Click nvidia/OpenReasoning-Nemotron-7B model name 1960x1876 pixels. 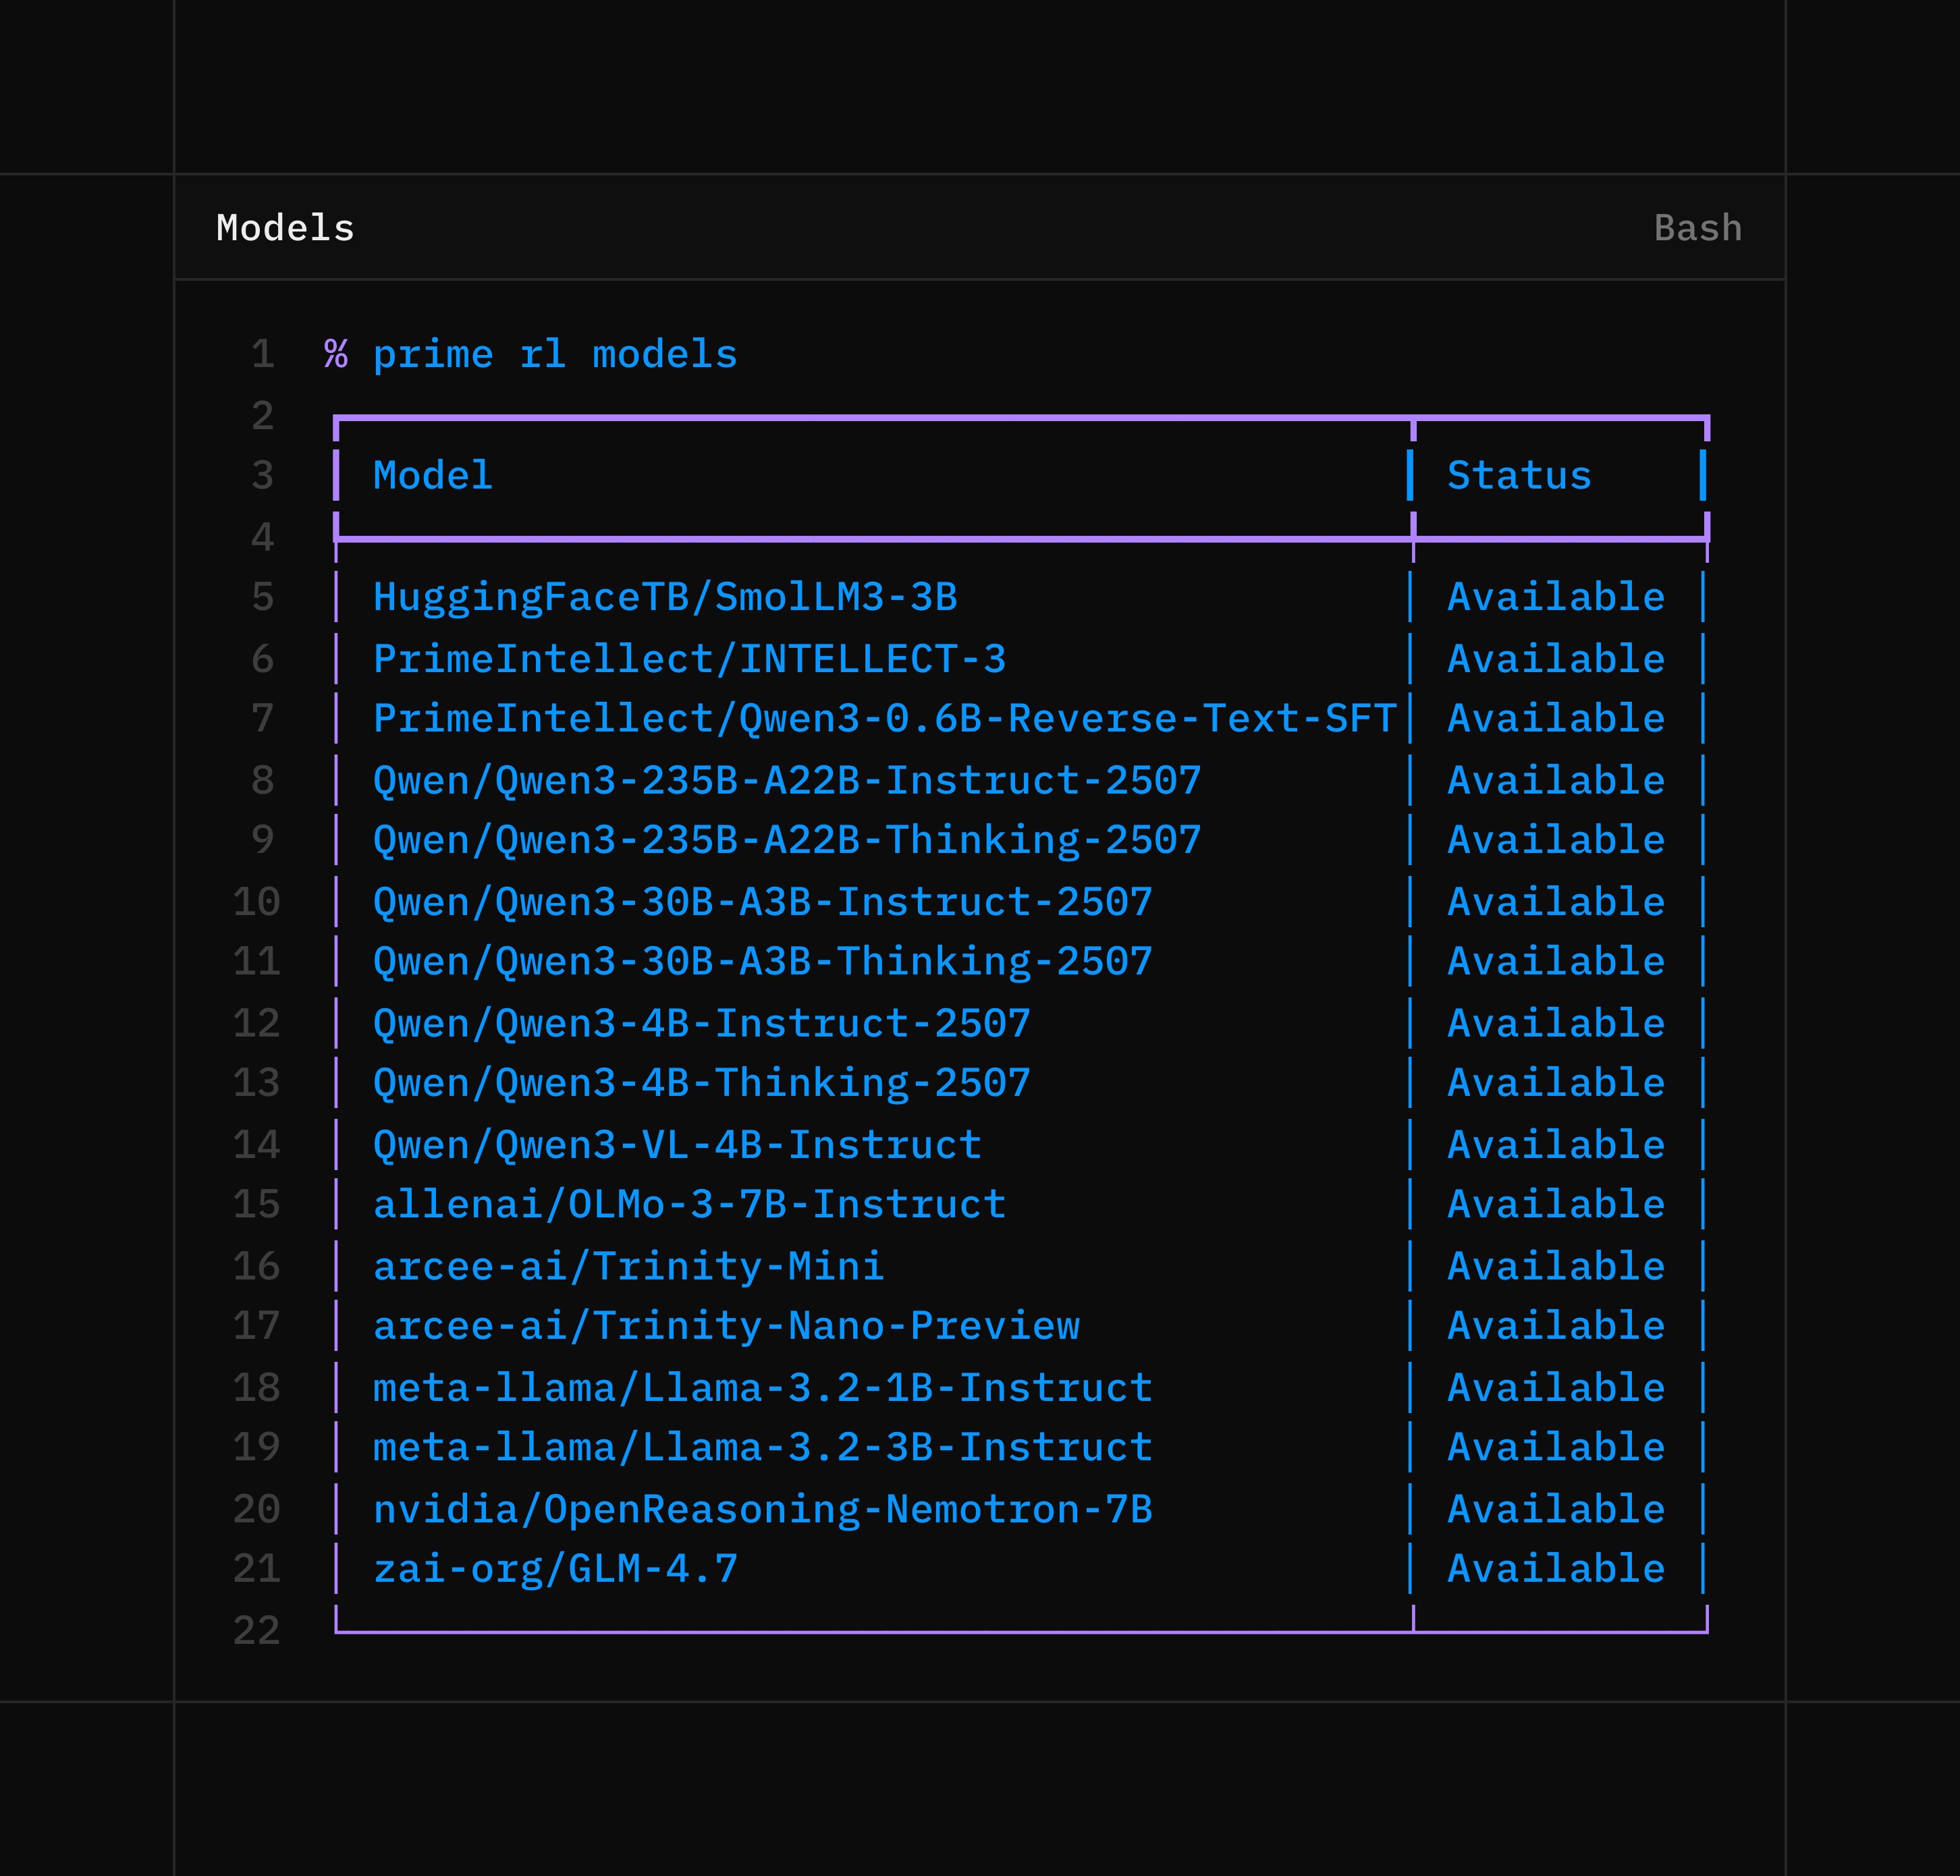(762, 1509)
